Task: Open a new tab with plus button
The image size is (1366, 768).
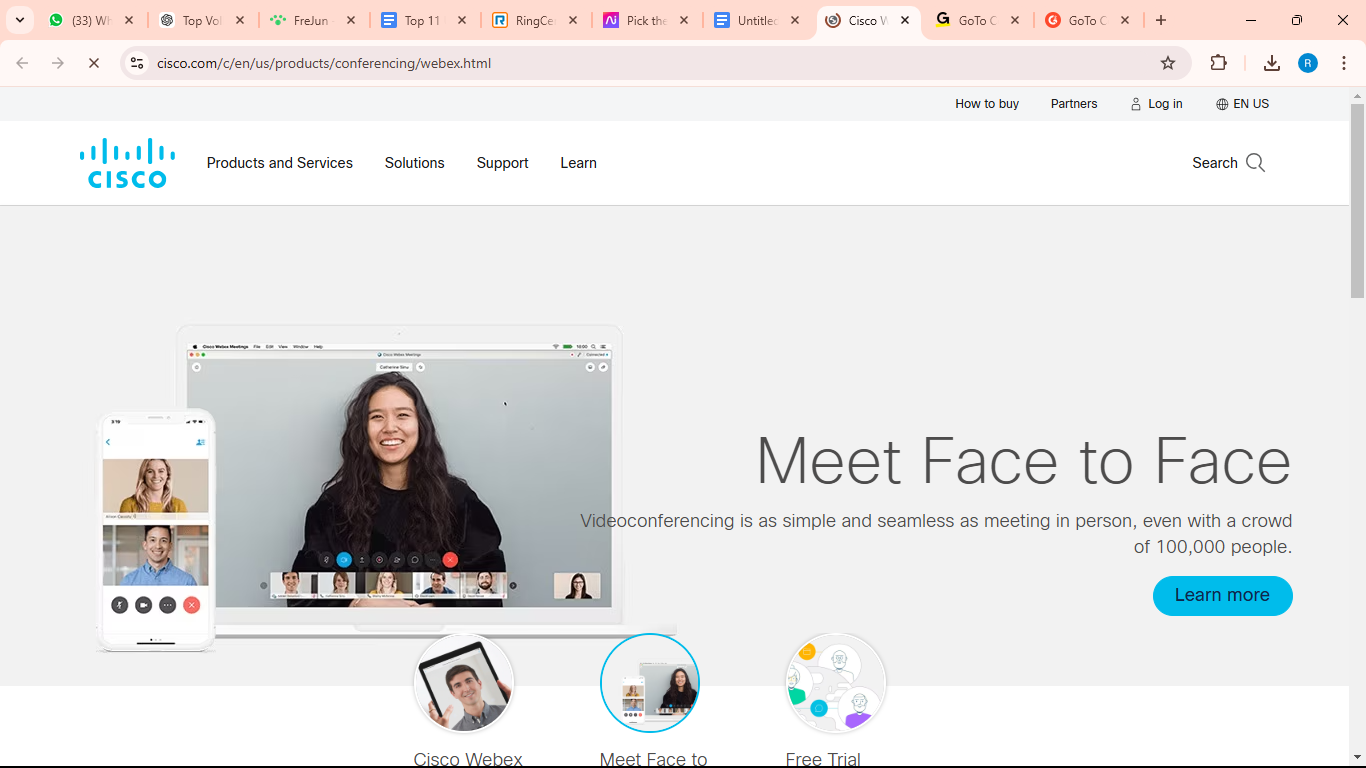Action: pyautogui.click(x=1160, y=20)
